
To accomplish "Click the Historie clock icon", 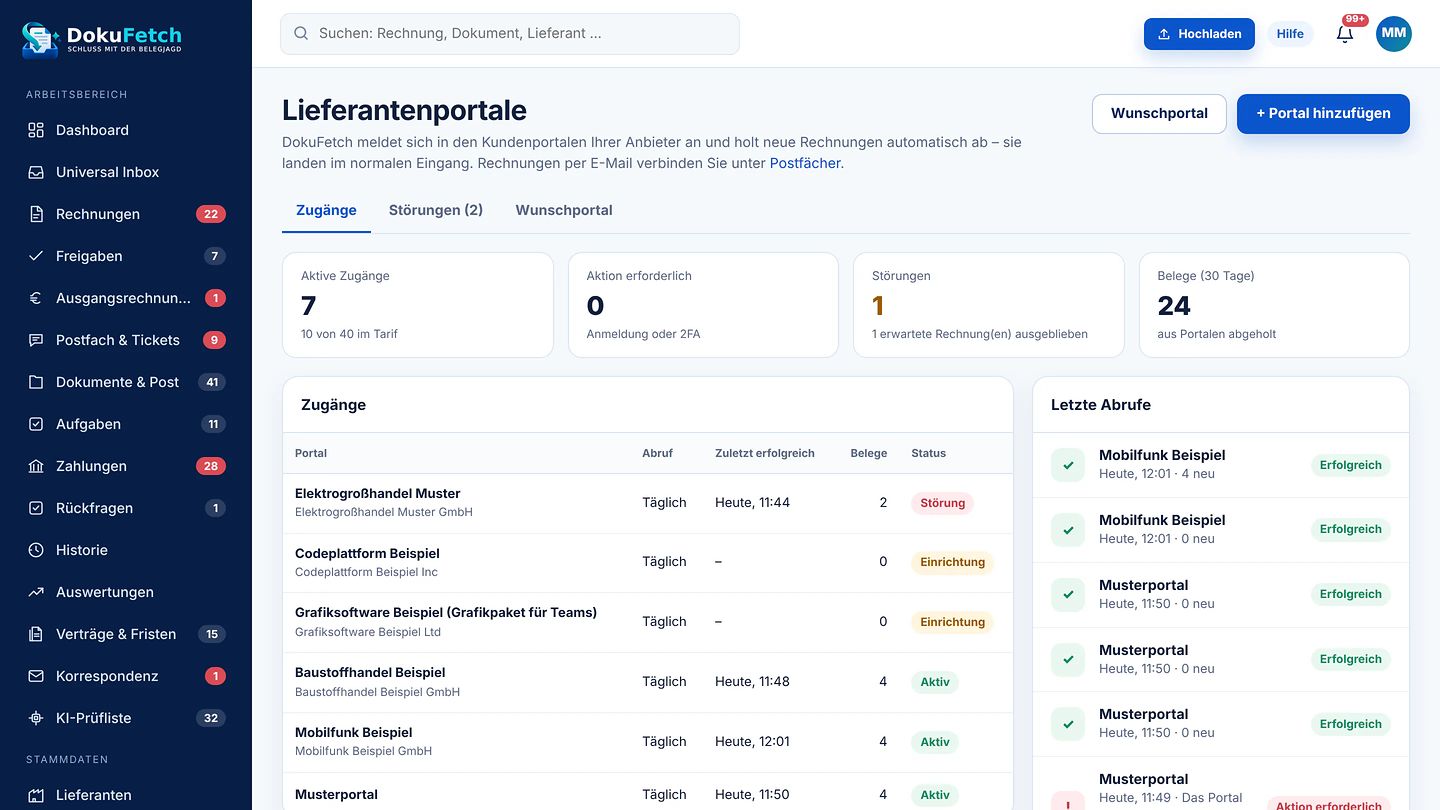I will (36, 550).
